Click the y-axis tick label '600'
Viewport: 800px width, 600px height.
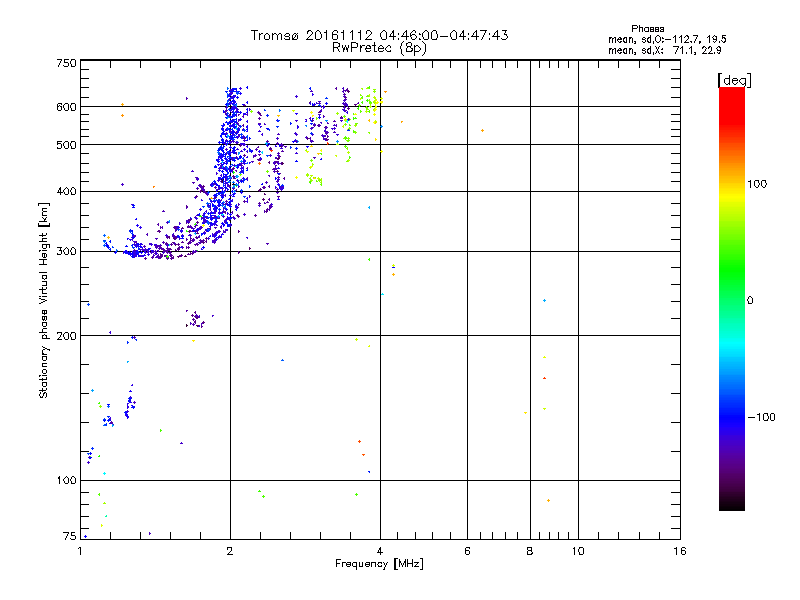[x=66, y=107]
